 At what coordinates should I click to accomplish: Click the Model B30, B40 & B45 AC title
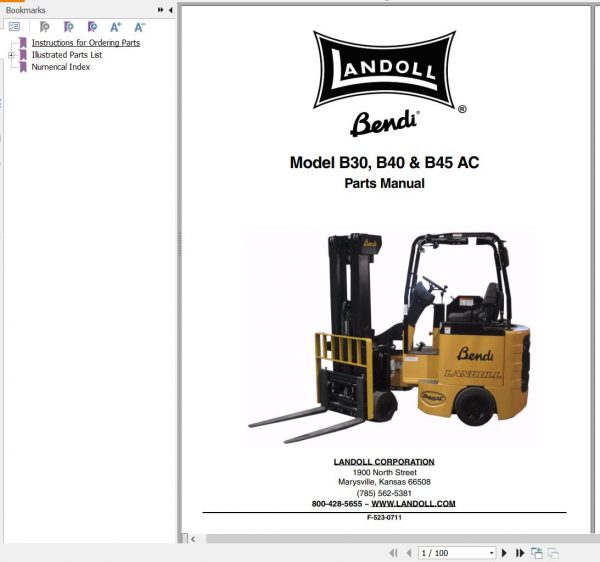coord(384,162)
